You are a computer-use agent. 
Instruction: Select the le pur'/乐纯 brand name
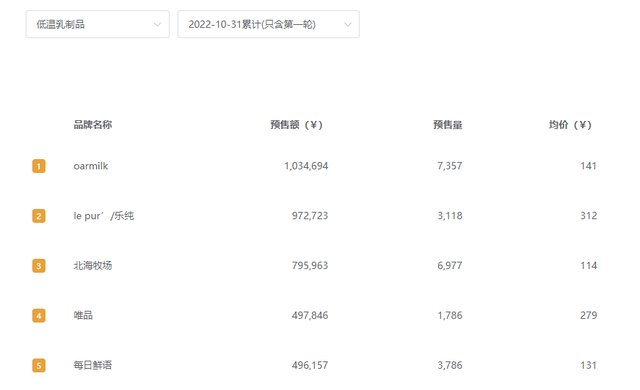[104, 216]
